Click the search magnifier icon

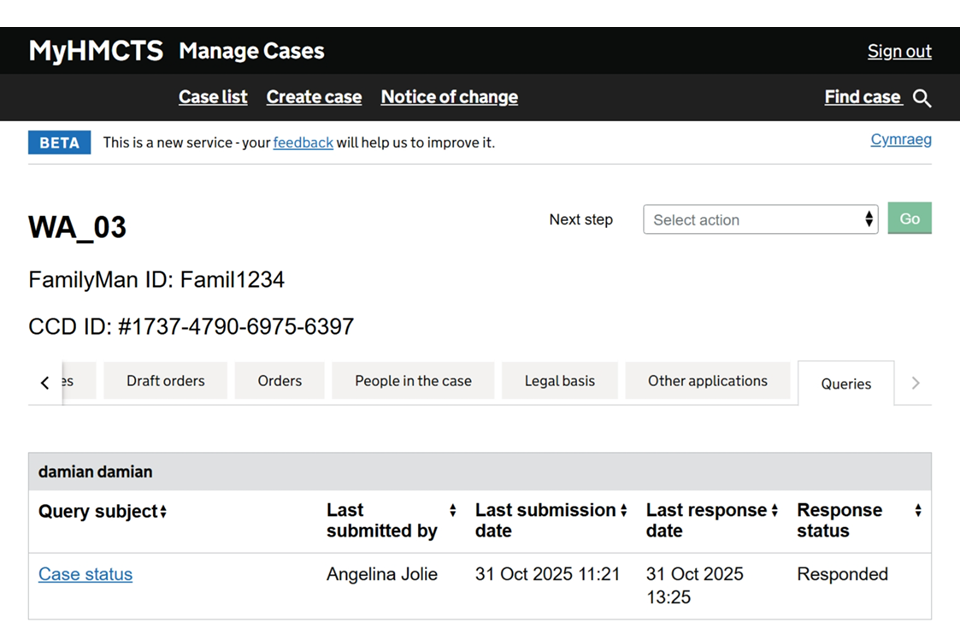point(922,98)
